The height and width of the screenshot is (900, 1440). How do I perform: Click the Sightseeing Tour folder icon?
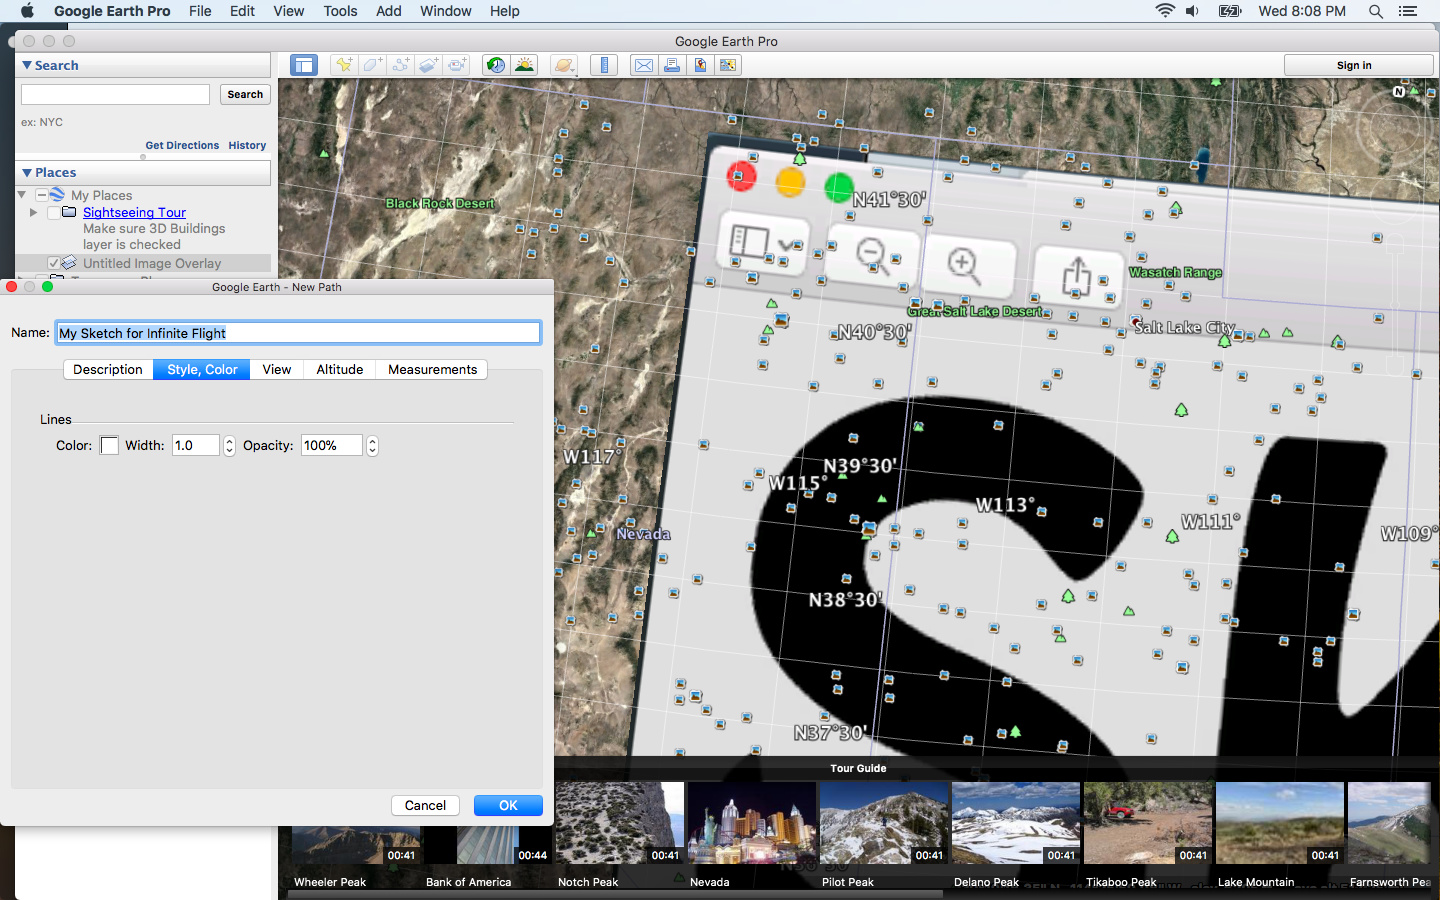[x=69, y=212]
